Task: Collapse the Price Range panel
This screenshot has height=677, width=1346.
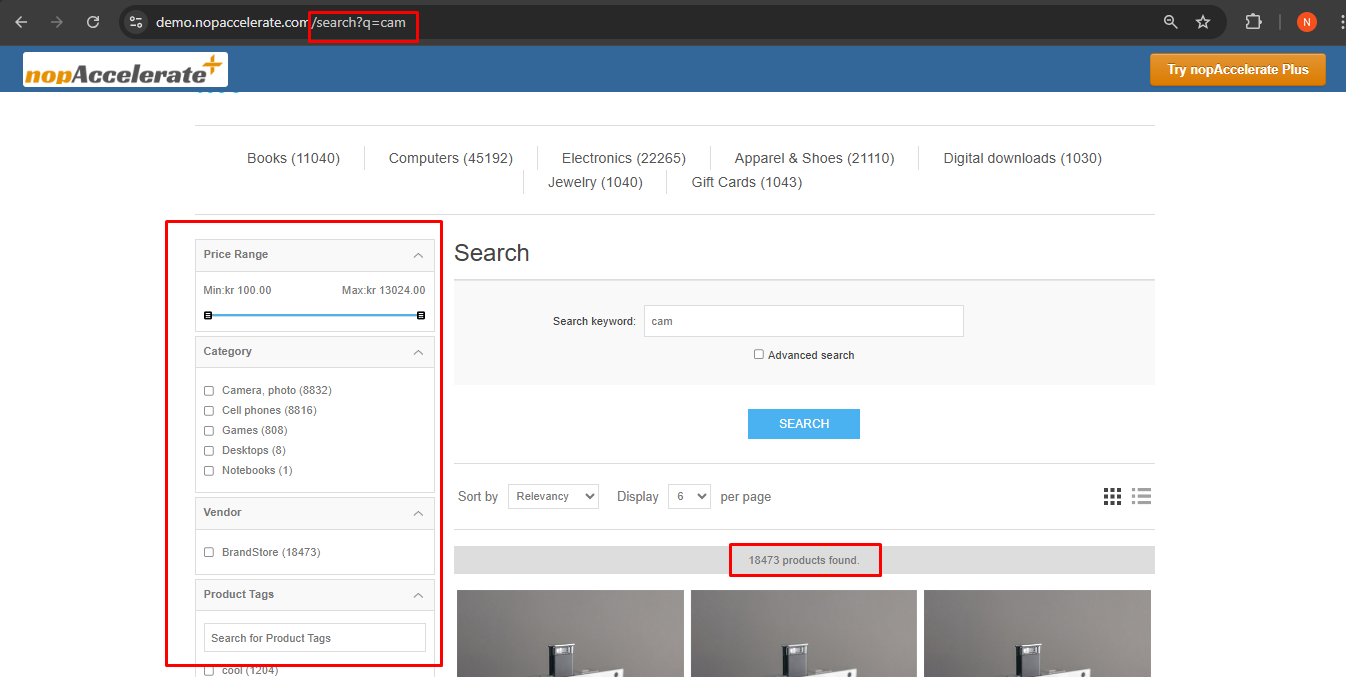Action: coord(418,255)
